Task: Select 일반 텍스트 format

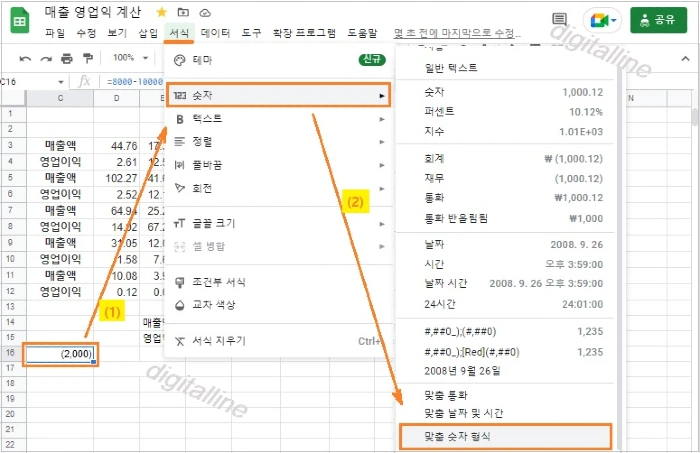Action: click(x=505, y=68)
